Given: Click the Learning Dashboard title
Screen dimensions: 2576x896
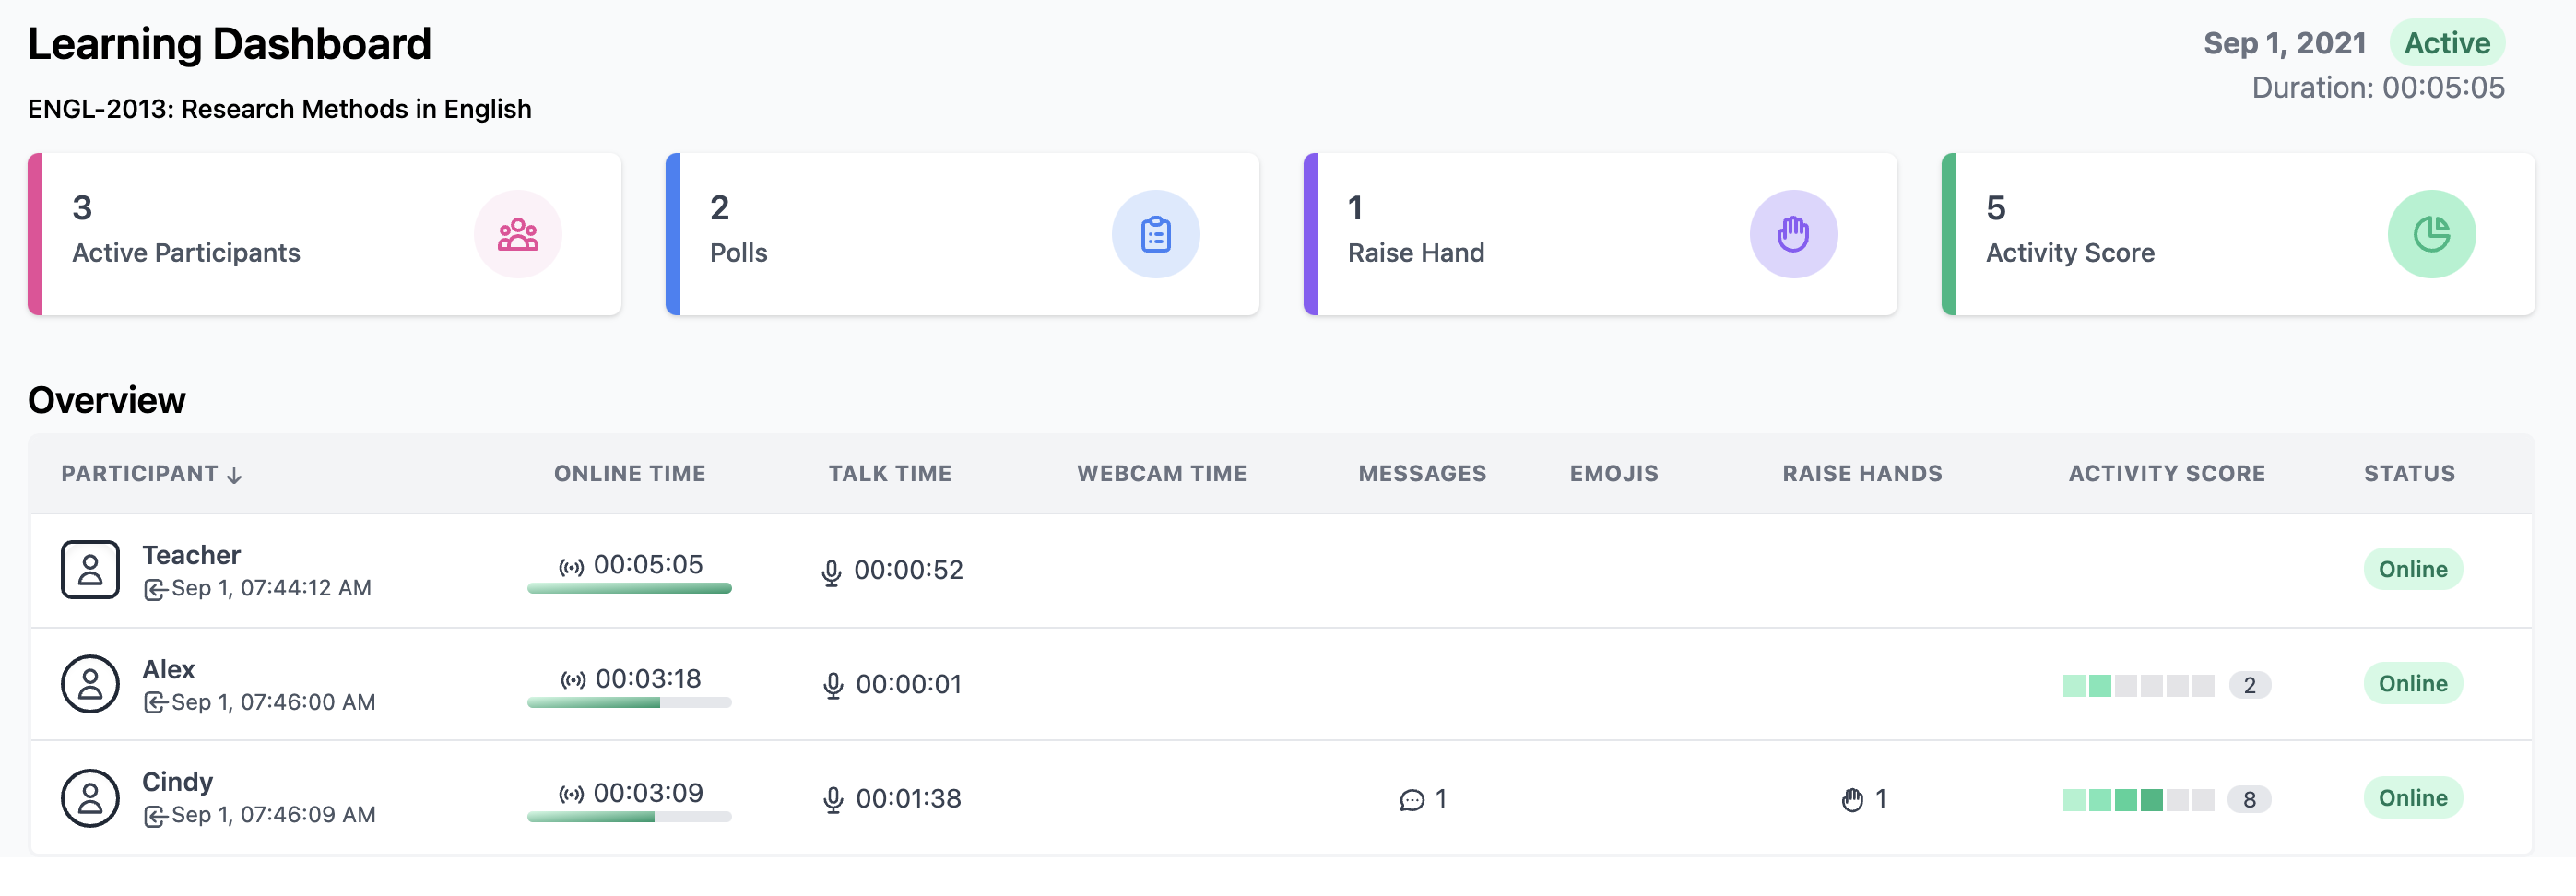Looking at the screenshot, I should tap(229, 44).
